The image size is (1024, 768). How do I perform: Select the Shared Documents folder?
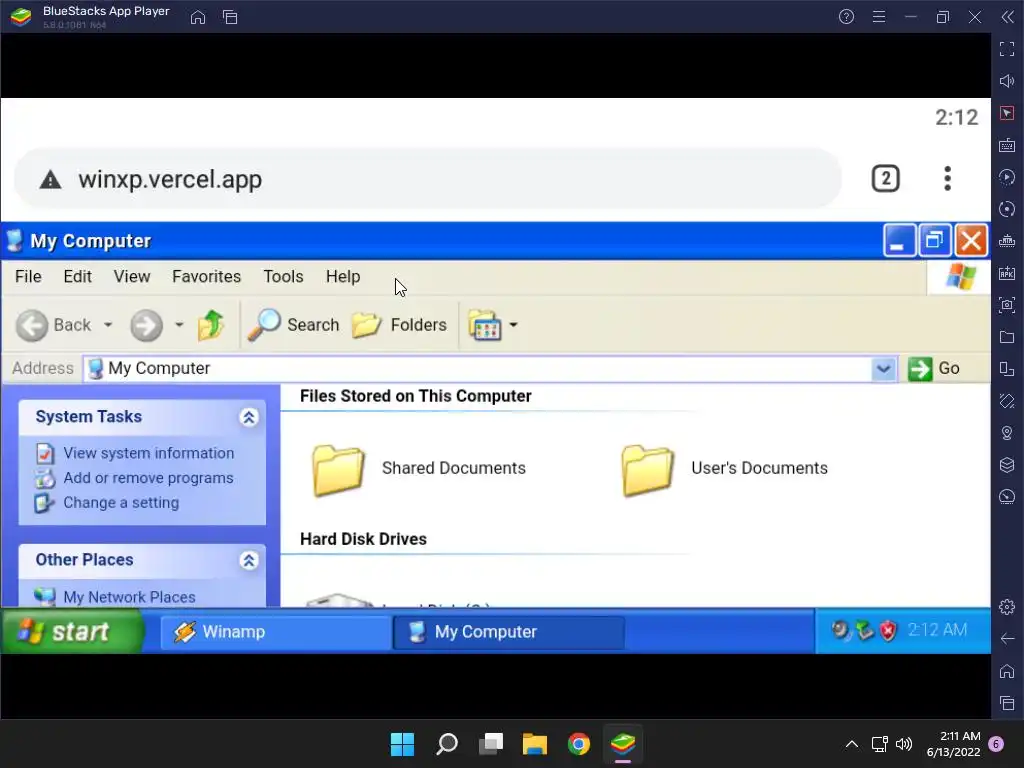tap(419, 468)
